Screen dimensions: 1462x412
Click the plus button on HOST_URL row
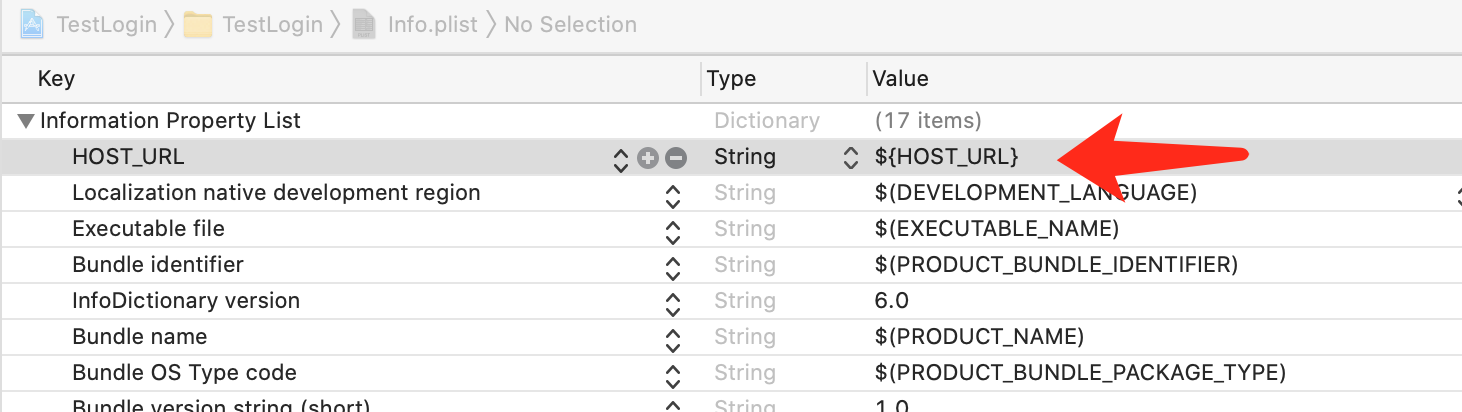click(x=648, y=157)
